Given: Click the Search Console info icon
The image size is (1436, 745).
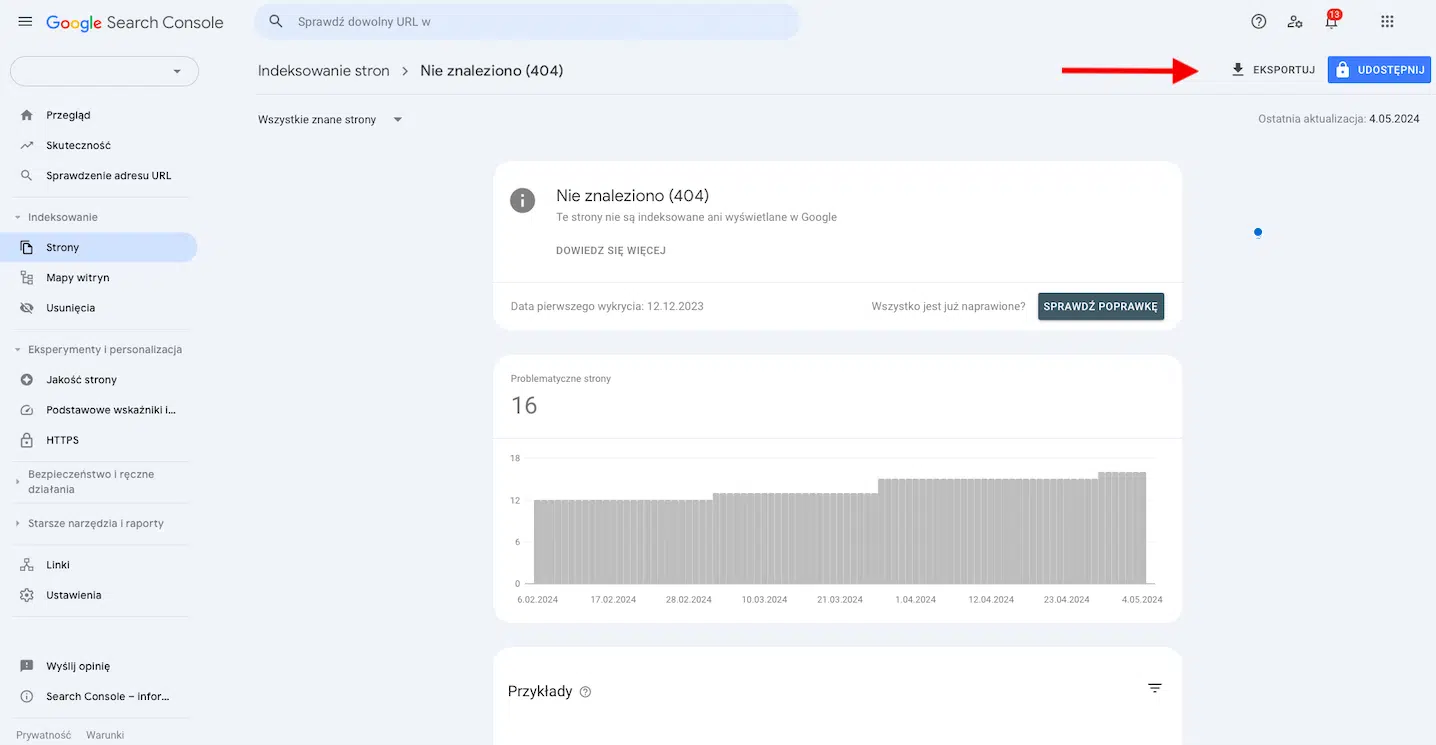Looking at the screenshot, I should coord(27,696).
